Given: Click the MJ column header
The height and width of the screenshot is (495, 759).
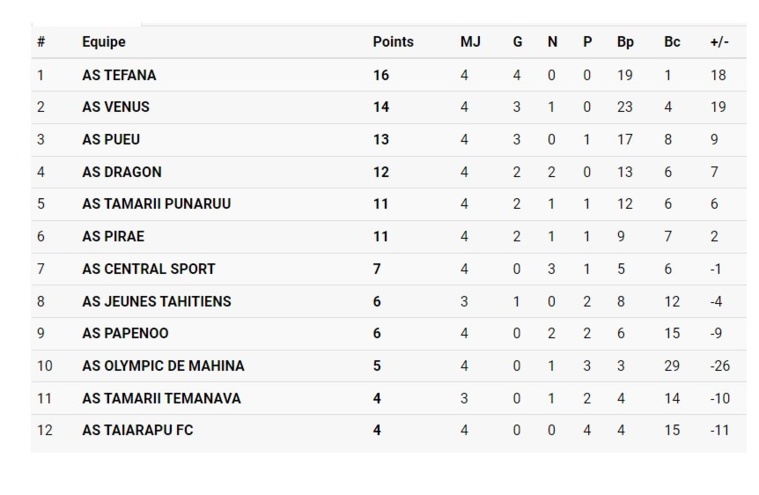Looking at the screenshot, I should (x=470, y=42).
